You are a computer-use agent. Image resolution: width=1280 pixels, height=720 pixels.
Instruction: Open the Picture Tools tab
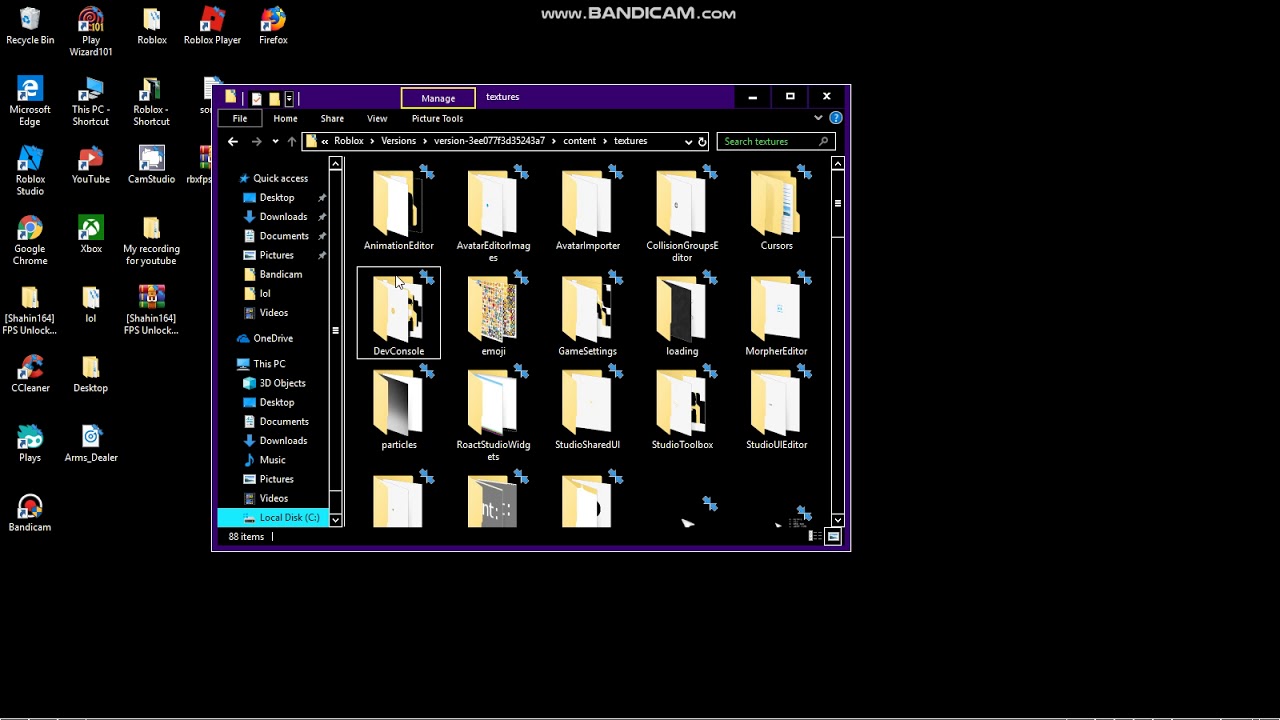[437, 118]
